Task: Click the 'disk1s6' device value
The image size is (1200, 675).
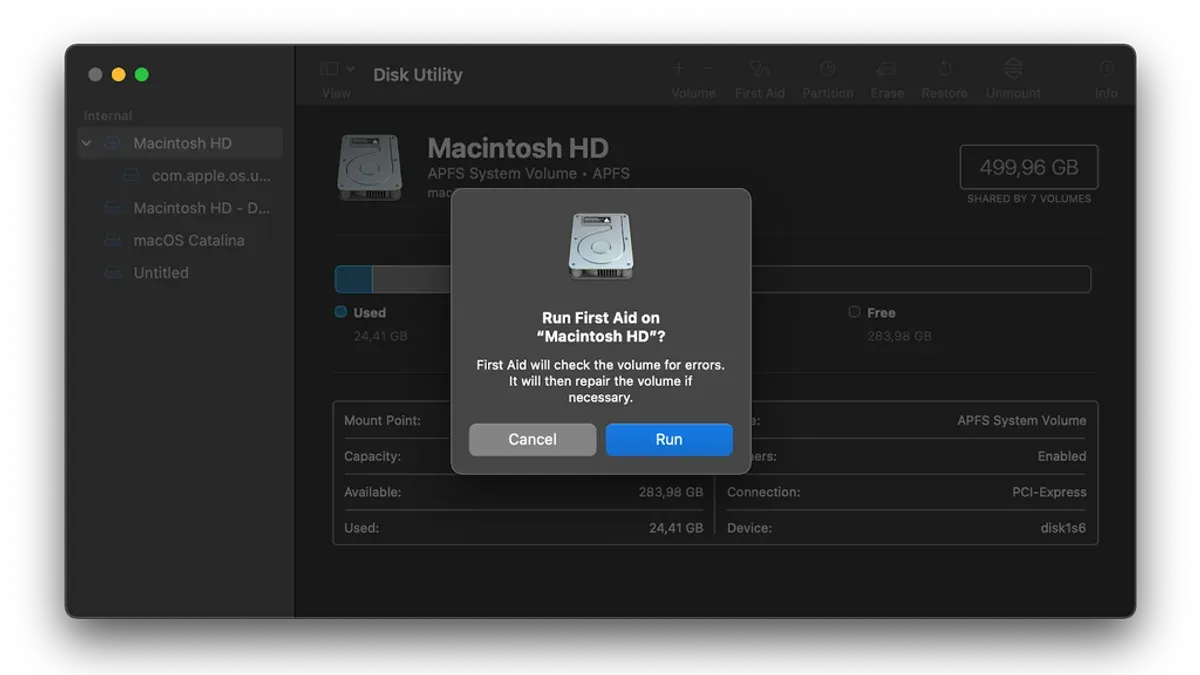Action: pyautogui.click(x=1063, y=528)
